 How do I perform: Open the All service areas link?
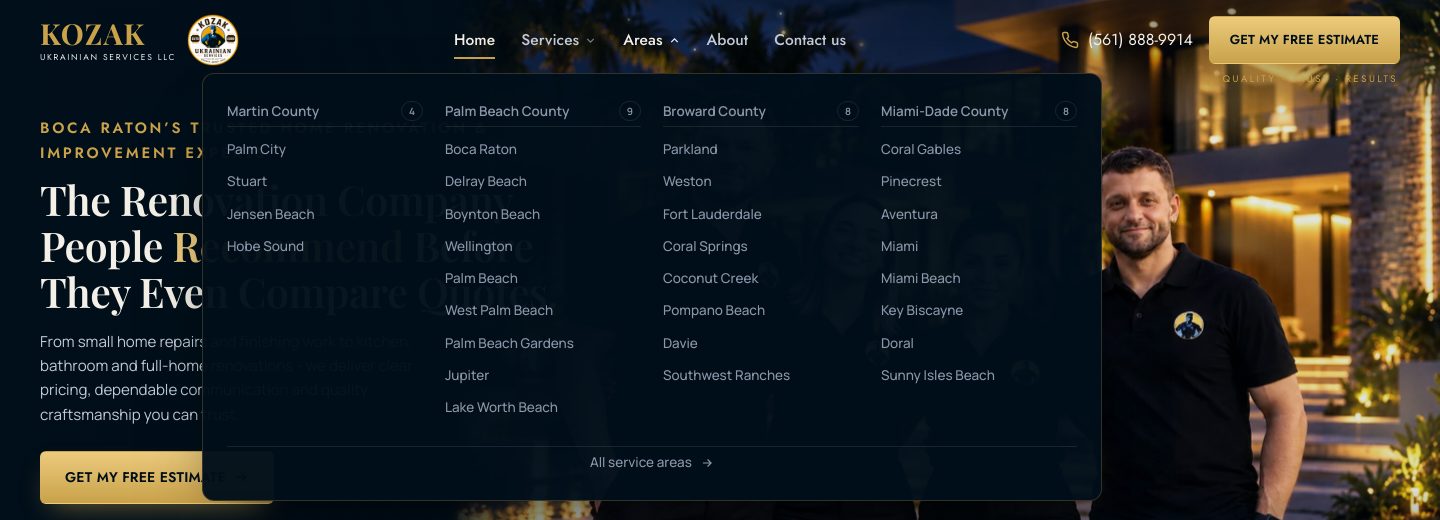tap(651, 463)
